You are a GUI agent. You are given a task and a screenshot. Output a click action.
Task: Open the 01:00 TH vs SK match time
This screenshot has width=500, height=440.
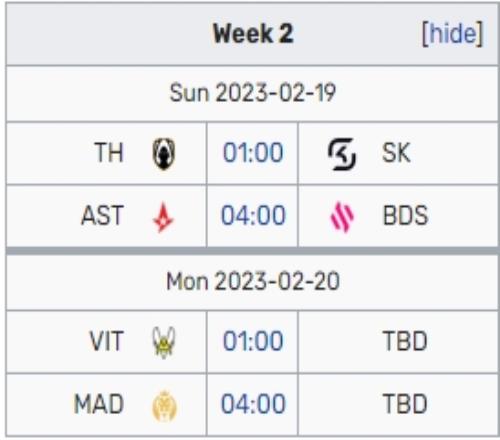(x=253, y=153)
